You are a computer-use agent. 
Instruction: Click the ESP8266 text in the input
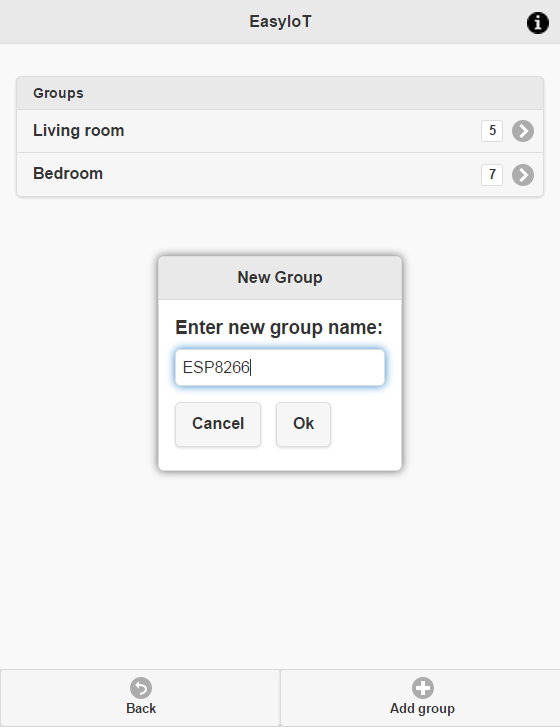click(216, 368)
